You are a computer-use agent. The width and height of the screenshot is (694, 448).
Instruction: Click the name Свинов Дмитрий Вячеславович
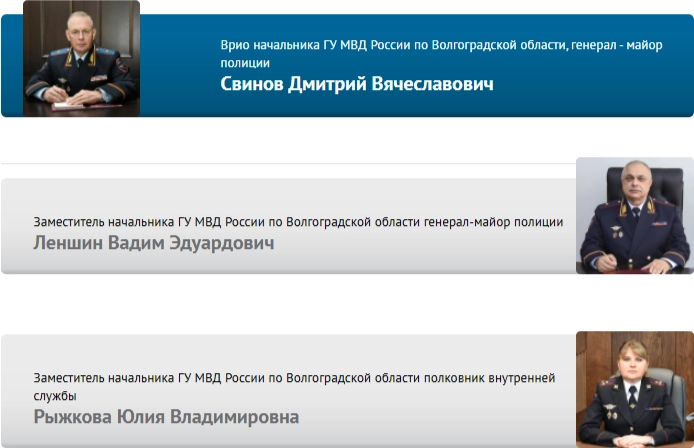pos(357,84)
